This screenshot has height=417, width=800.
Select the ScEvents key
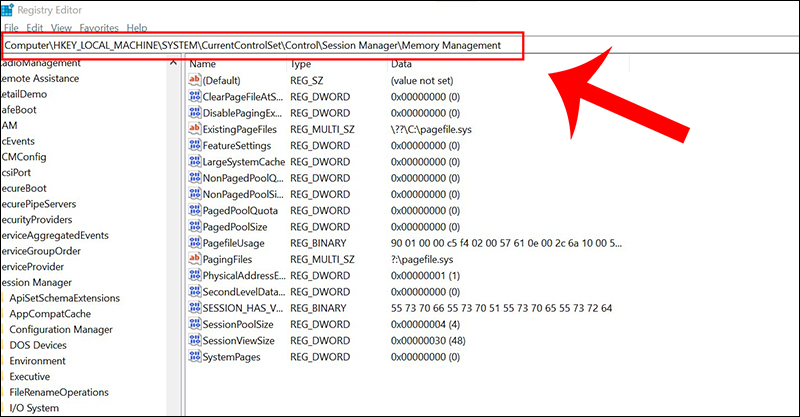click(x=17, y=141)
